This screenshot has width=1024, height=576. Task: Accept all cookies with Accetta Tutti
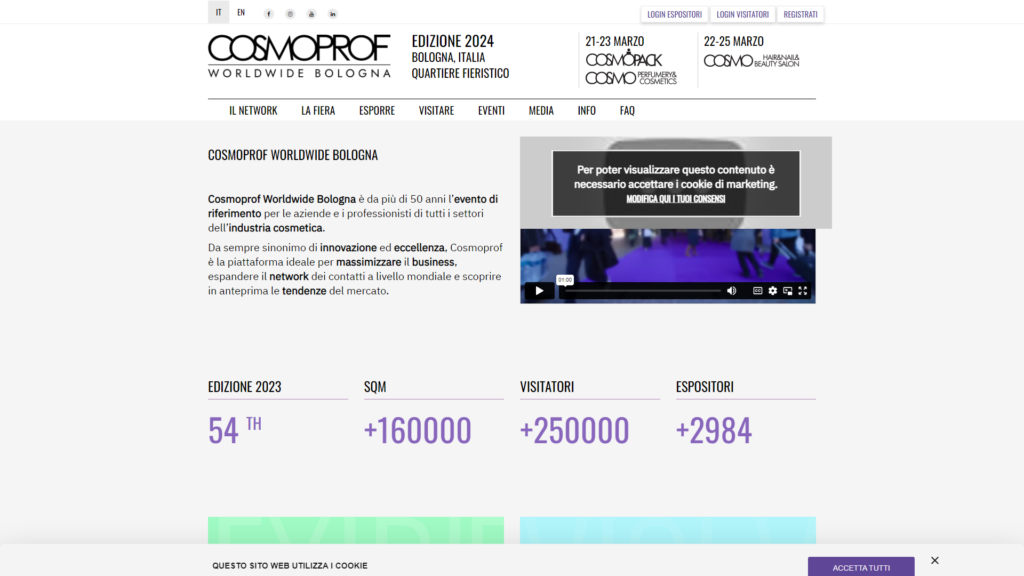tap(861, 567)
